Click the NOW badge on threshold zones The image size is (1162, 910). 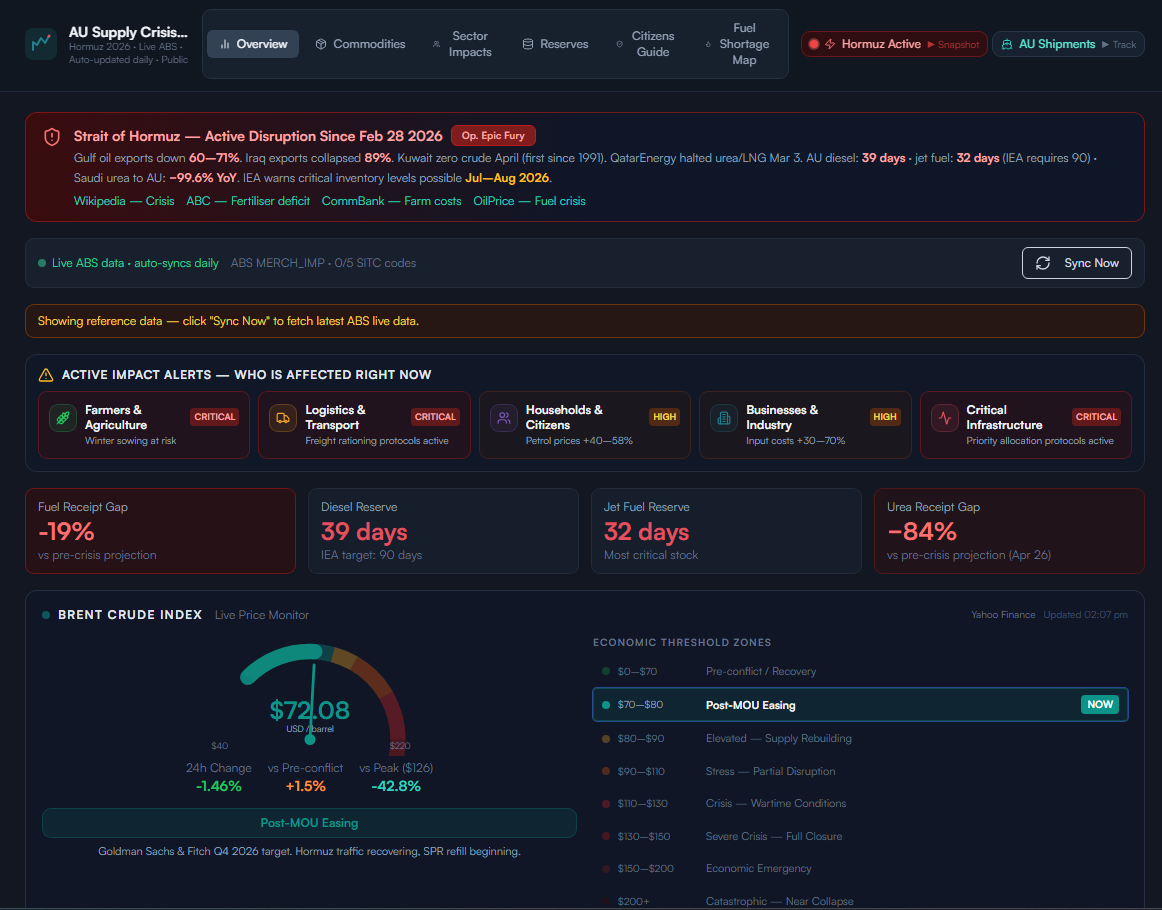(x=1100, y=705)
